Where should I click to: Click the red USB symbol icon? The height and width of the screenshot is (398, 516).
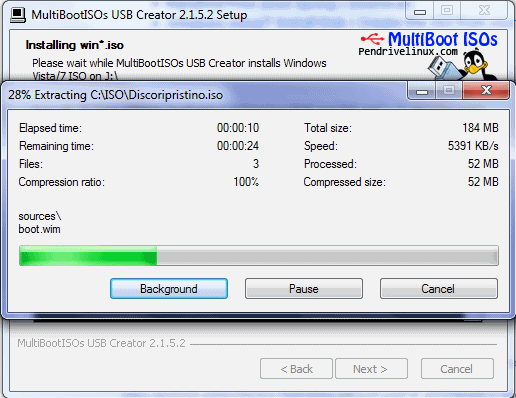(372, 39)
